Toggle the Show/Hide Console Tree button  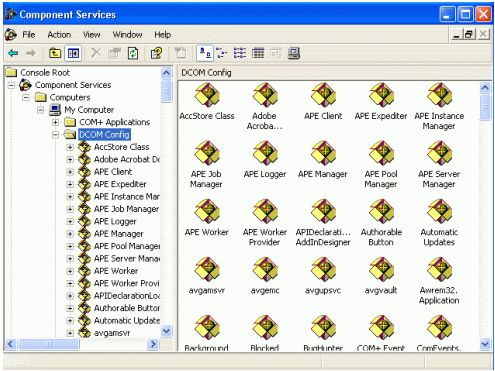click(x=73, y=53)
